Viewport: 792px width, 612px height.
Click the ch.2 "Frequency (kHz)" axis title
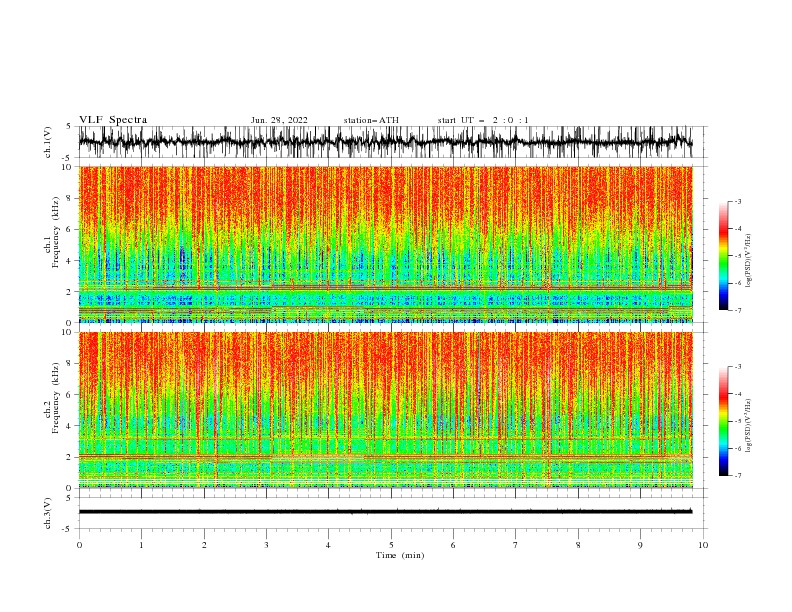click(56, 398)
